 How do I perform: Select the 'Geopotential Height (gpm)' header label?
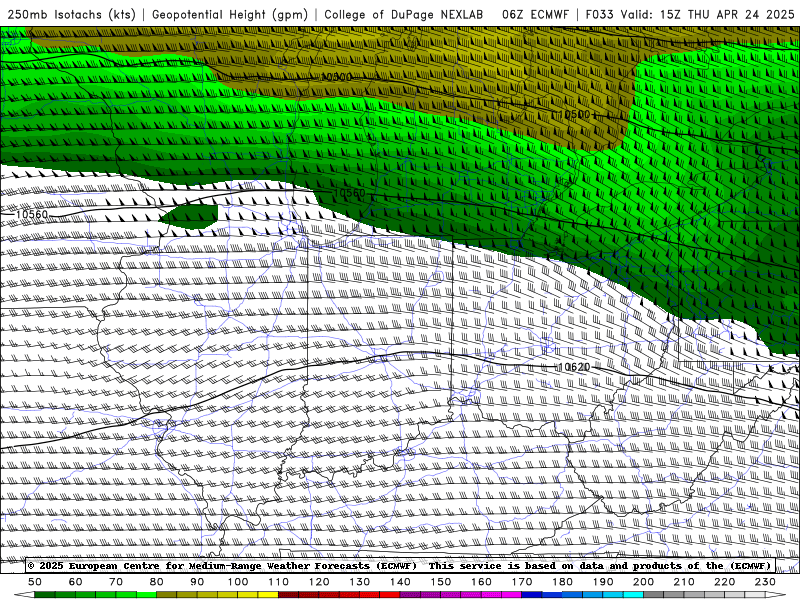click(x=230, y=14)
